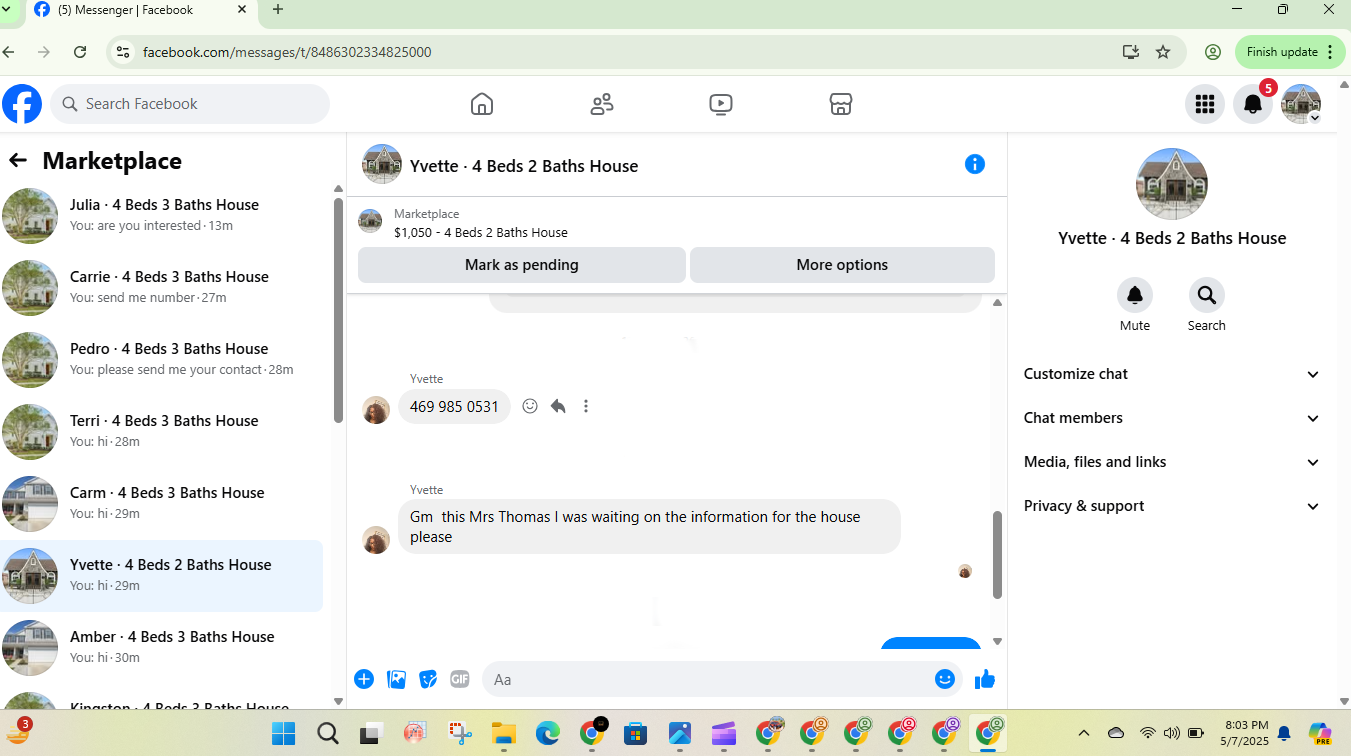Screen dimensions: 1351x756
Task: Click the browser address bar URL
Action: coord(287,52)
